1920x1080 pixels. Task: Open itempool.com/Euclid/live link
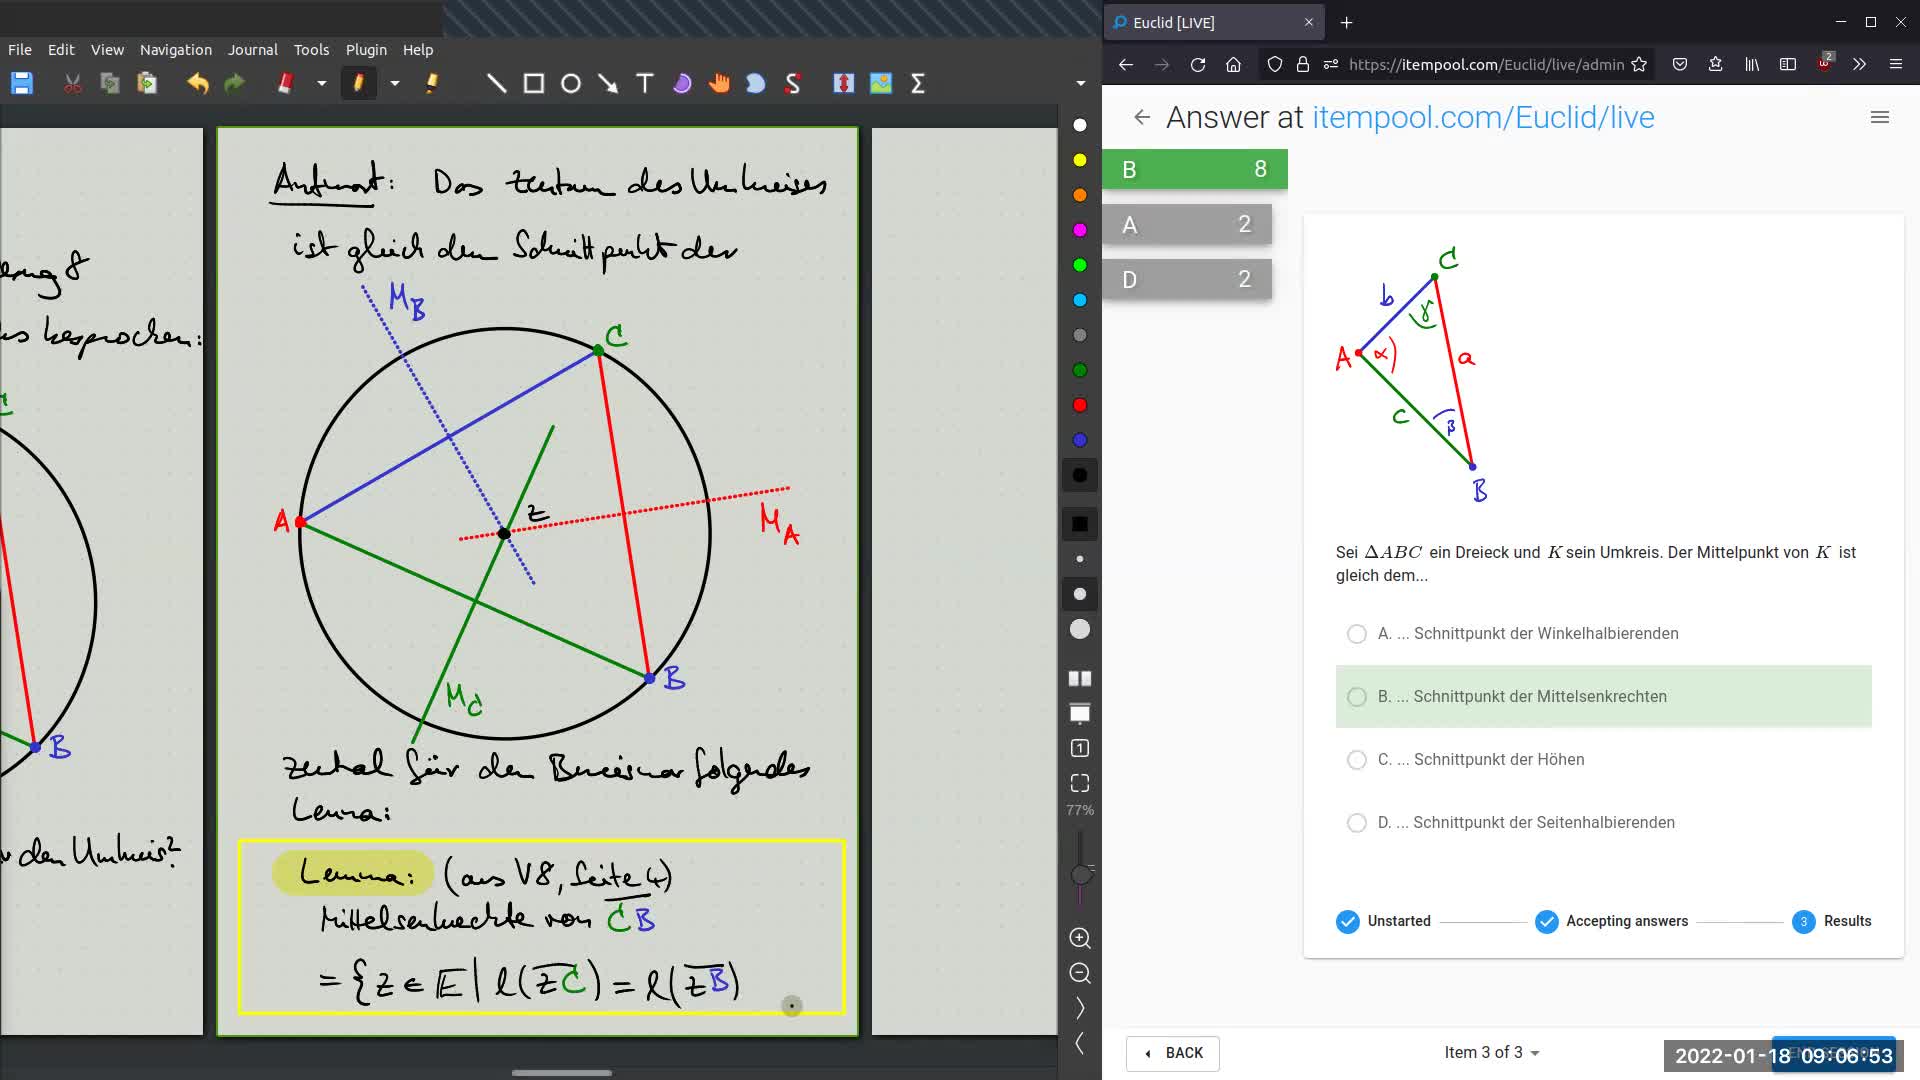(x=1482, y=116)
